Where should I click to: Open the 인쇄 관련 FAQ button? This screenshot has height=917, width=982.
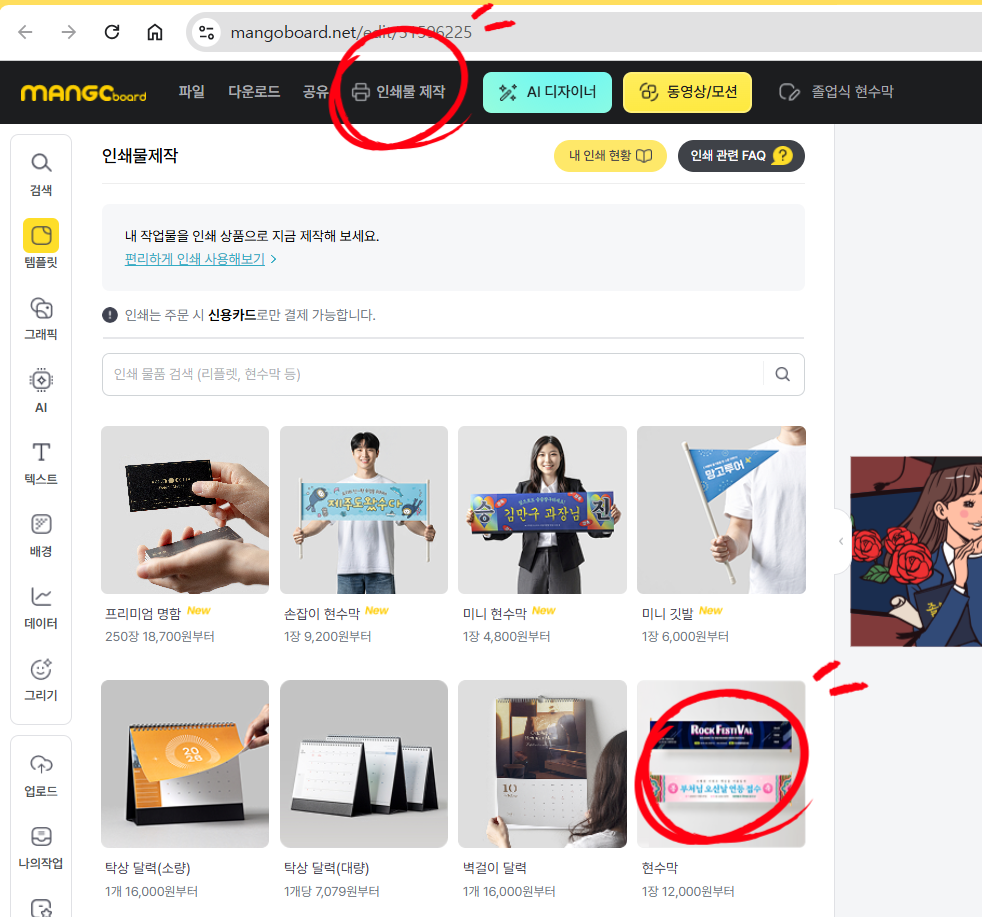pyautogui.click(x=740, y=156)
